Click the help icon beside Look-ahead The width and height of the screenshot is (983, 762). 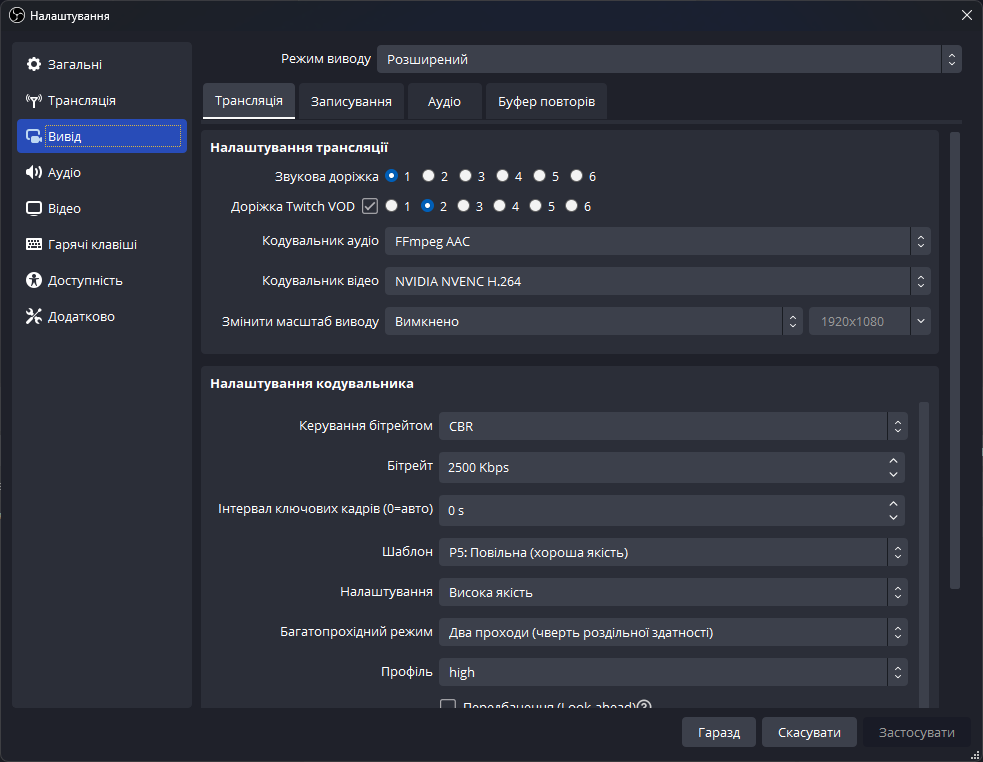point(645,706)
